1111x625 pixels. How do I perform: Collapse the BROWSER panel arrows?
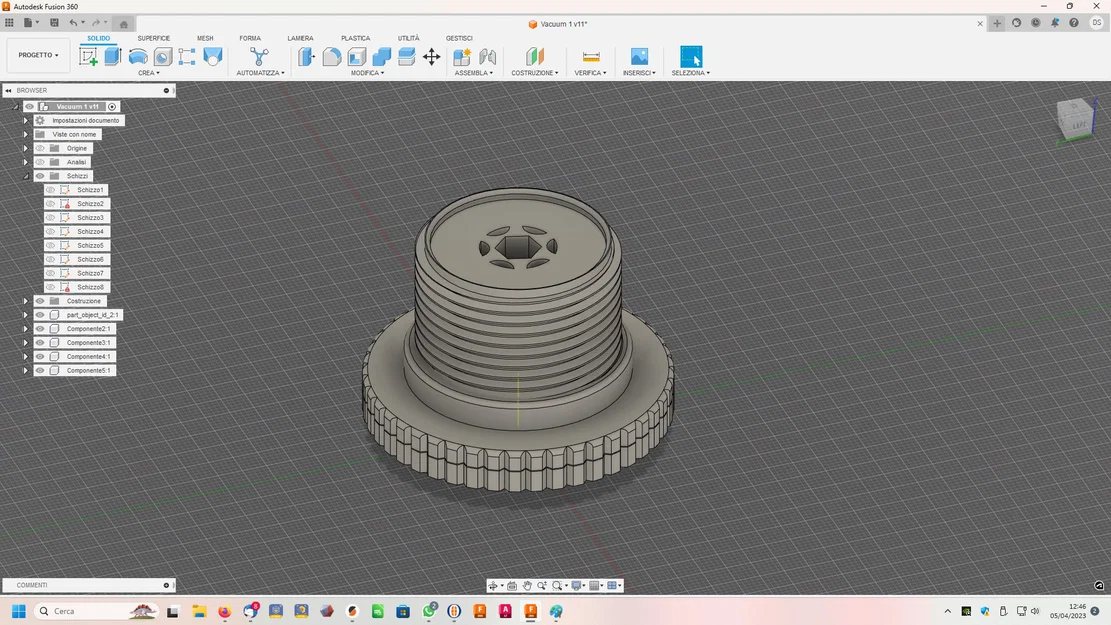[9, 91]
